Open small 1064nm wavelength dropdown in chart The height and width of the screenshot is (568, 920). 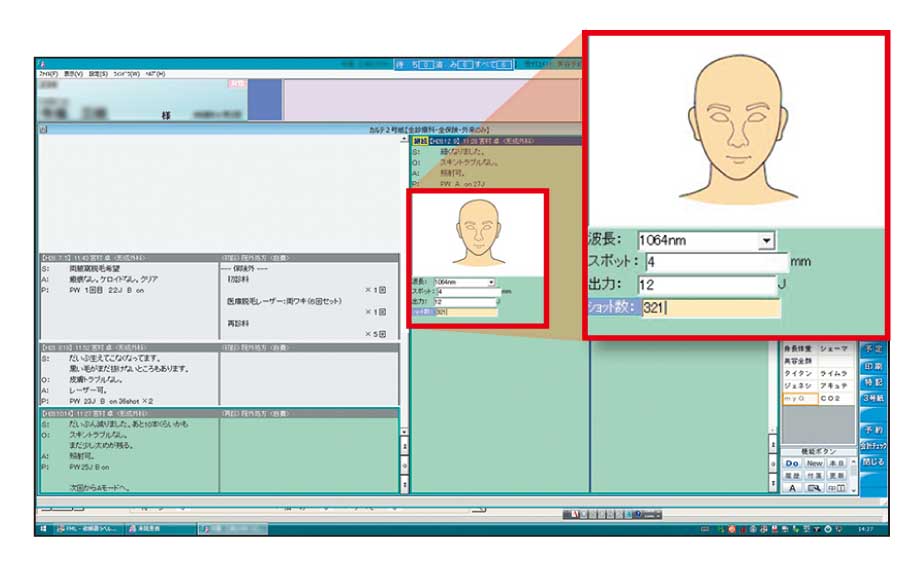(x=491, y=282)
